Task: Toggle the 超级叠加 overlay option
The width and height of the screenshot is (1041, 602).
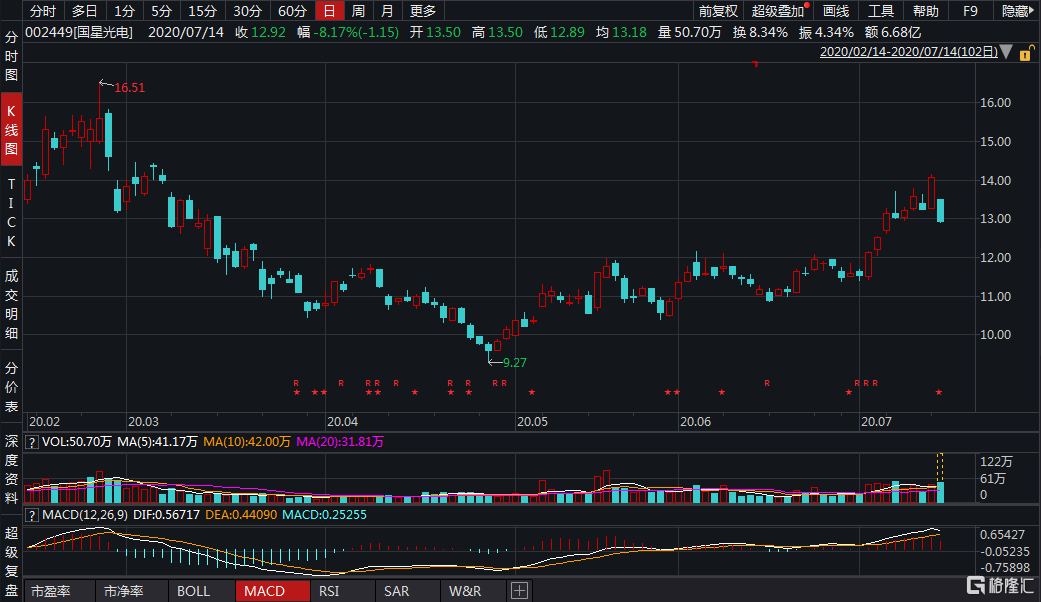Action: point(777,11)
